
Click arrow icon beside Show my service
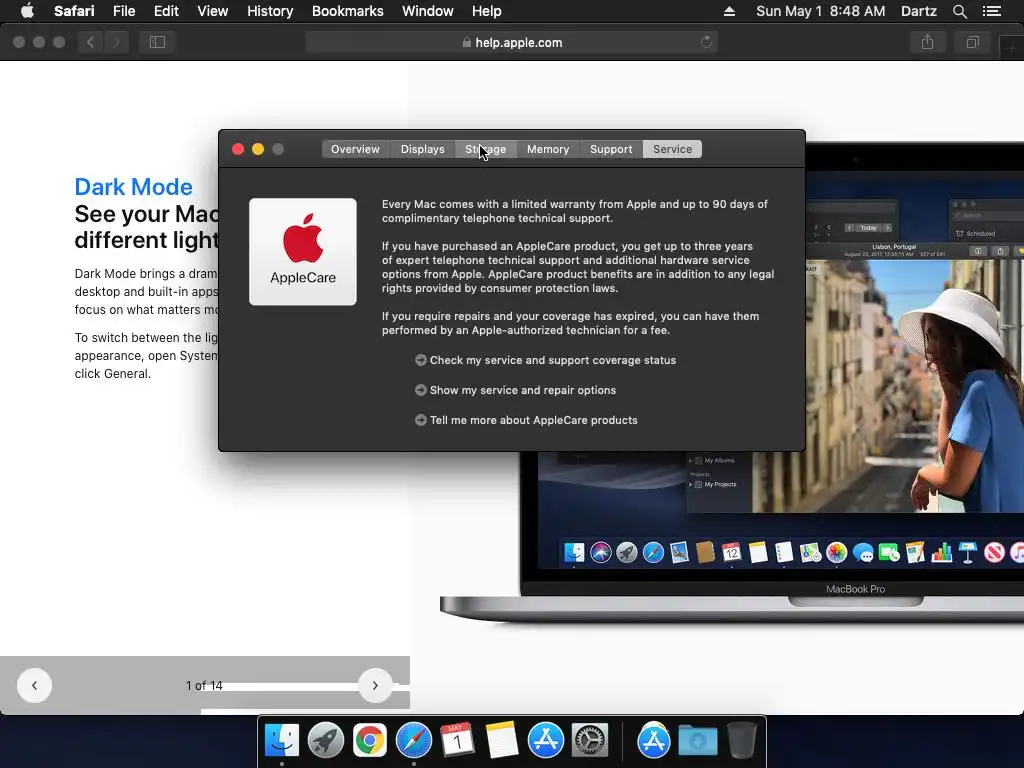point(421,391)
